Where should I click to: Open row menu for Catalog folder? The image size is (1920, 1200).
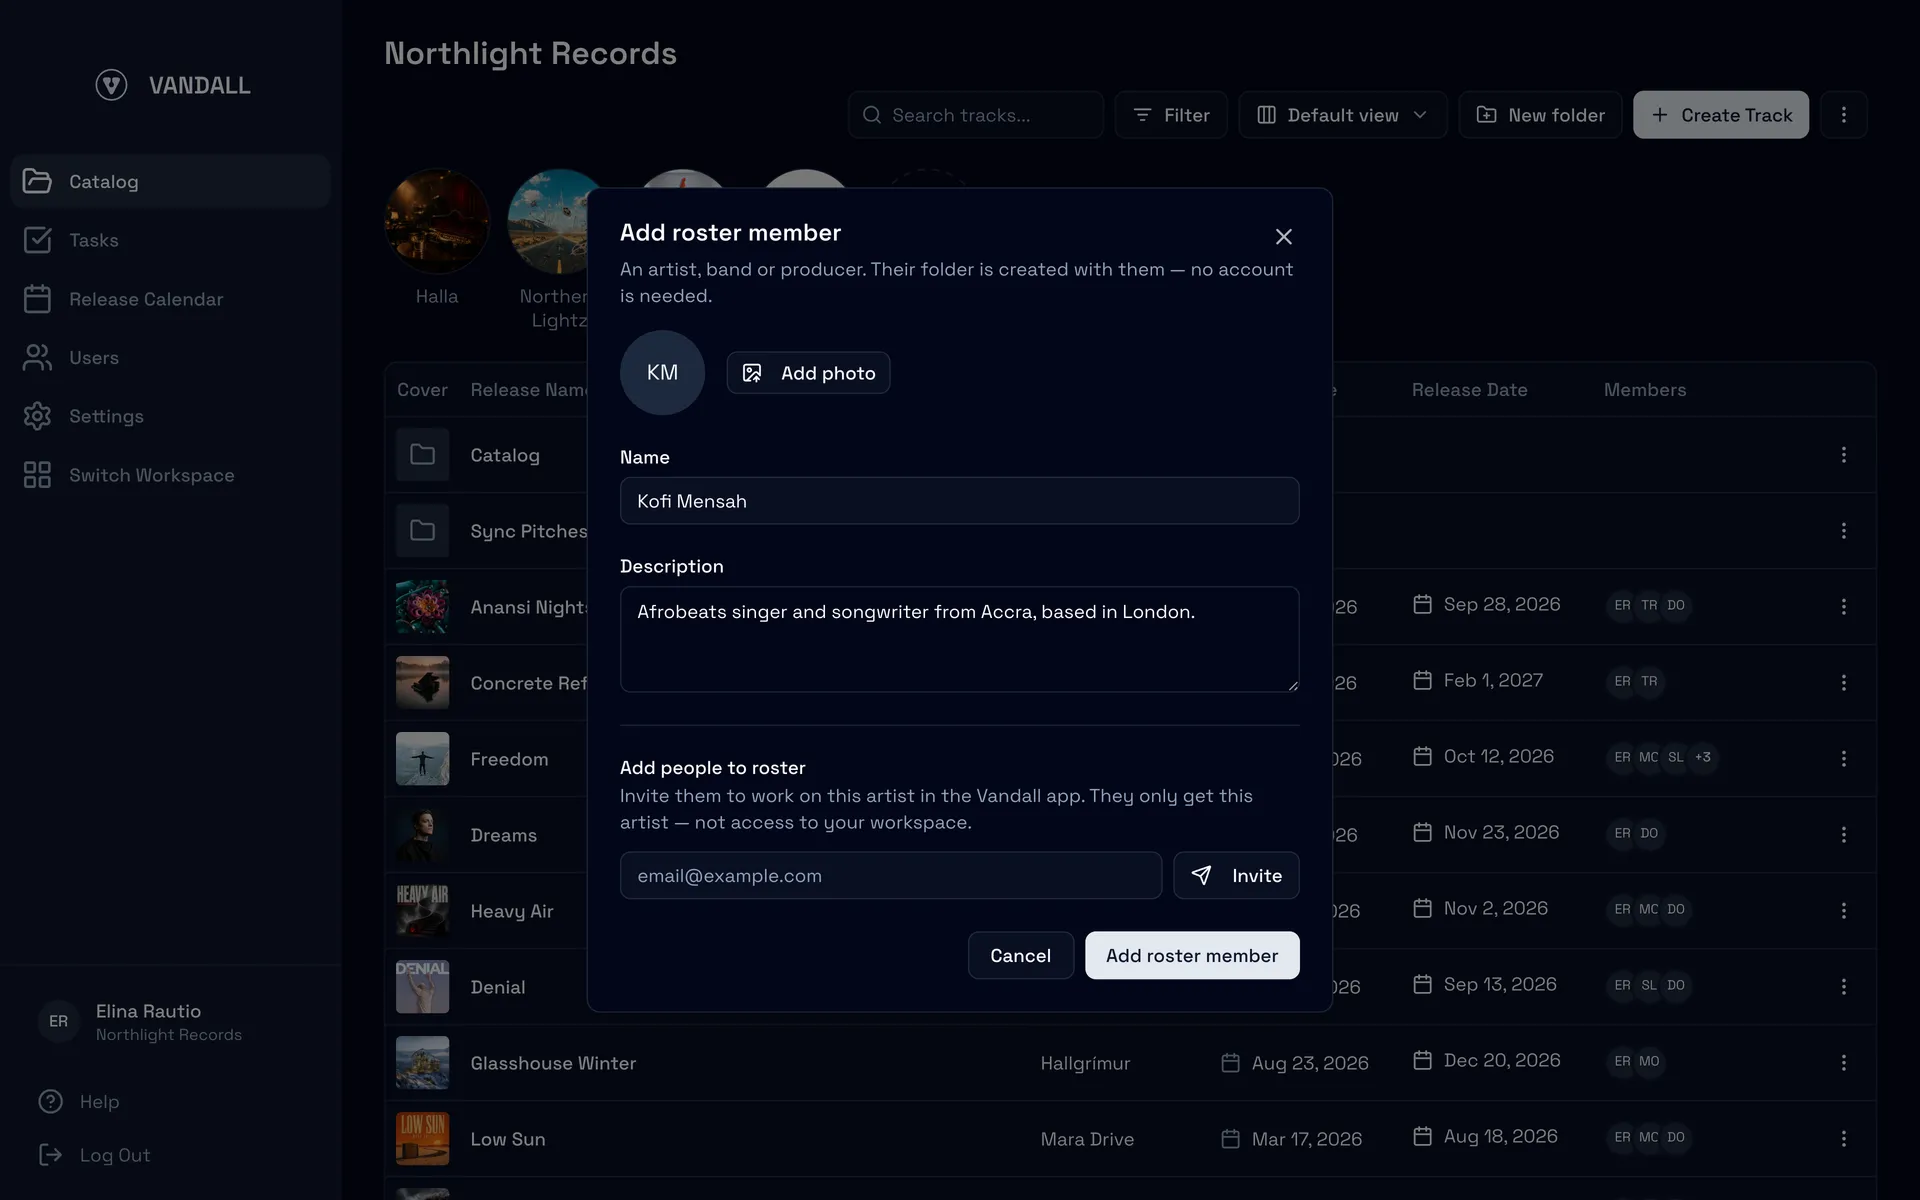[1844, 455]
